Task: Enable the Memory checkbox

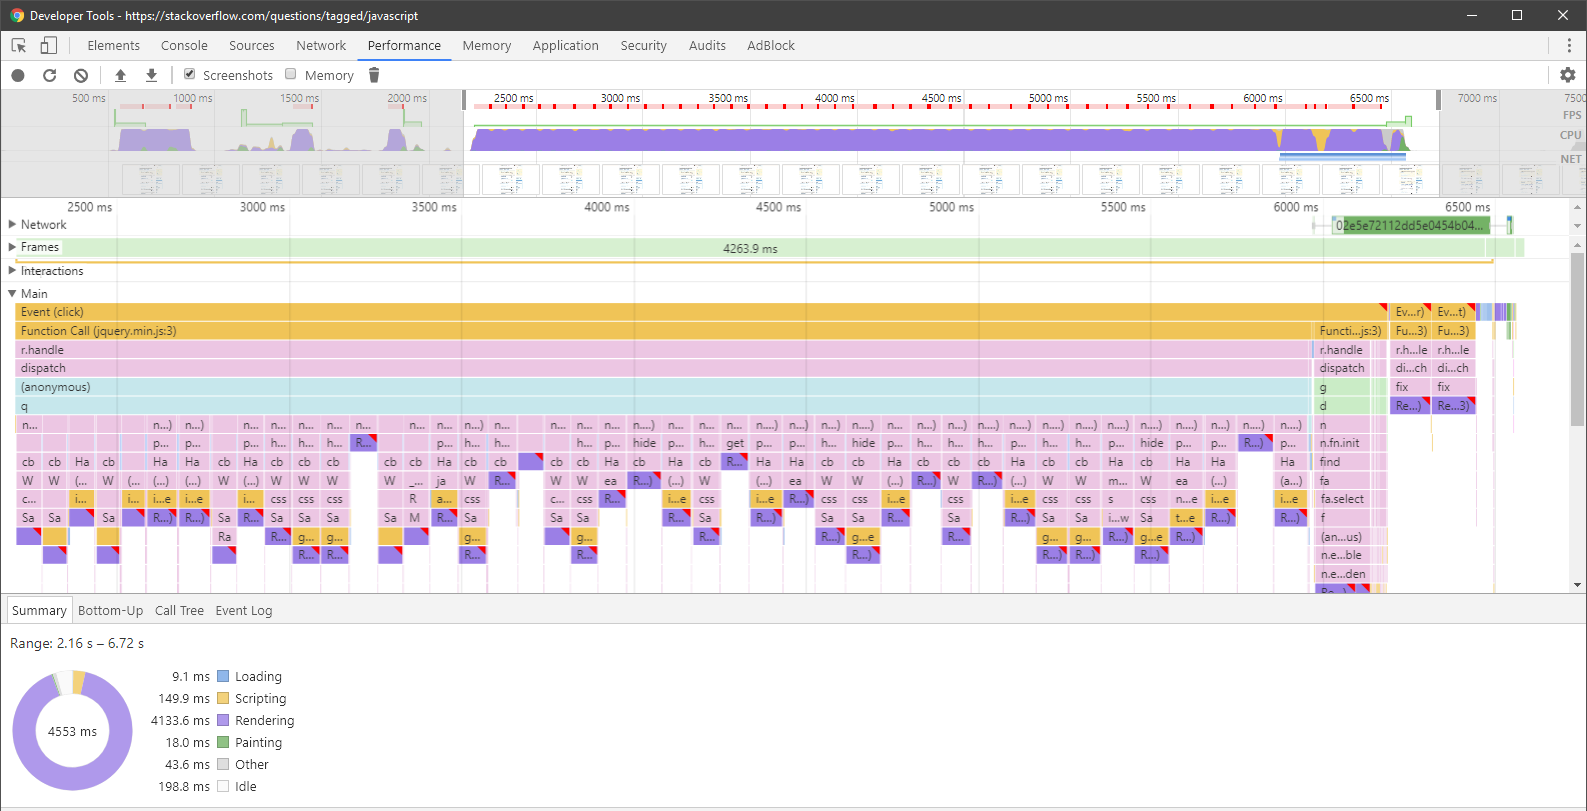Action: pos(291,74)
